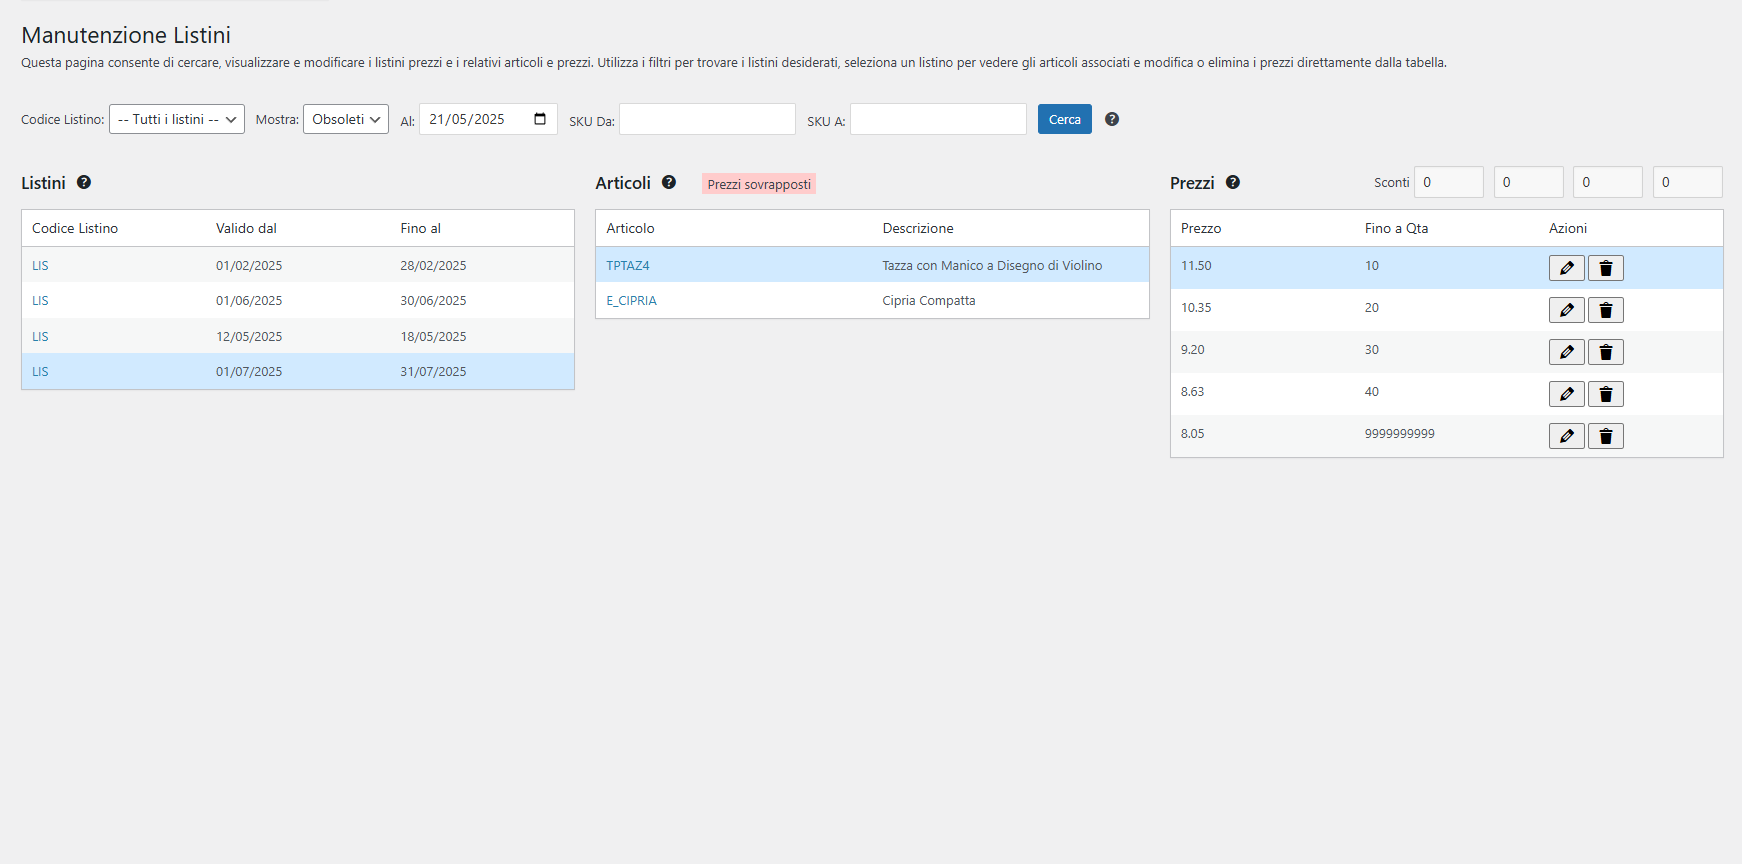1742x864 pixels.
Task: Edit the 10.35 price row
Action: click(1566, 310)
